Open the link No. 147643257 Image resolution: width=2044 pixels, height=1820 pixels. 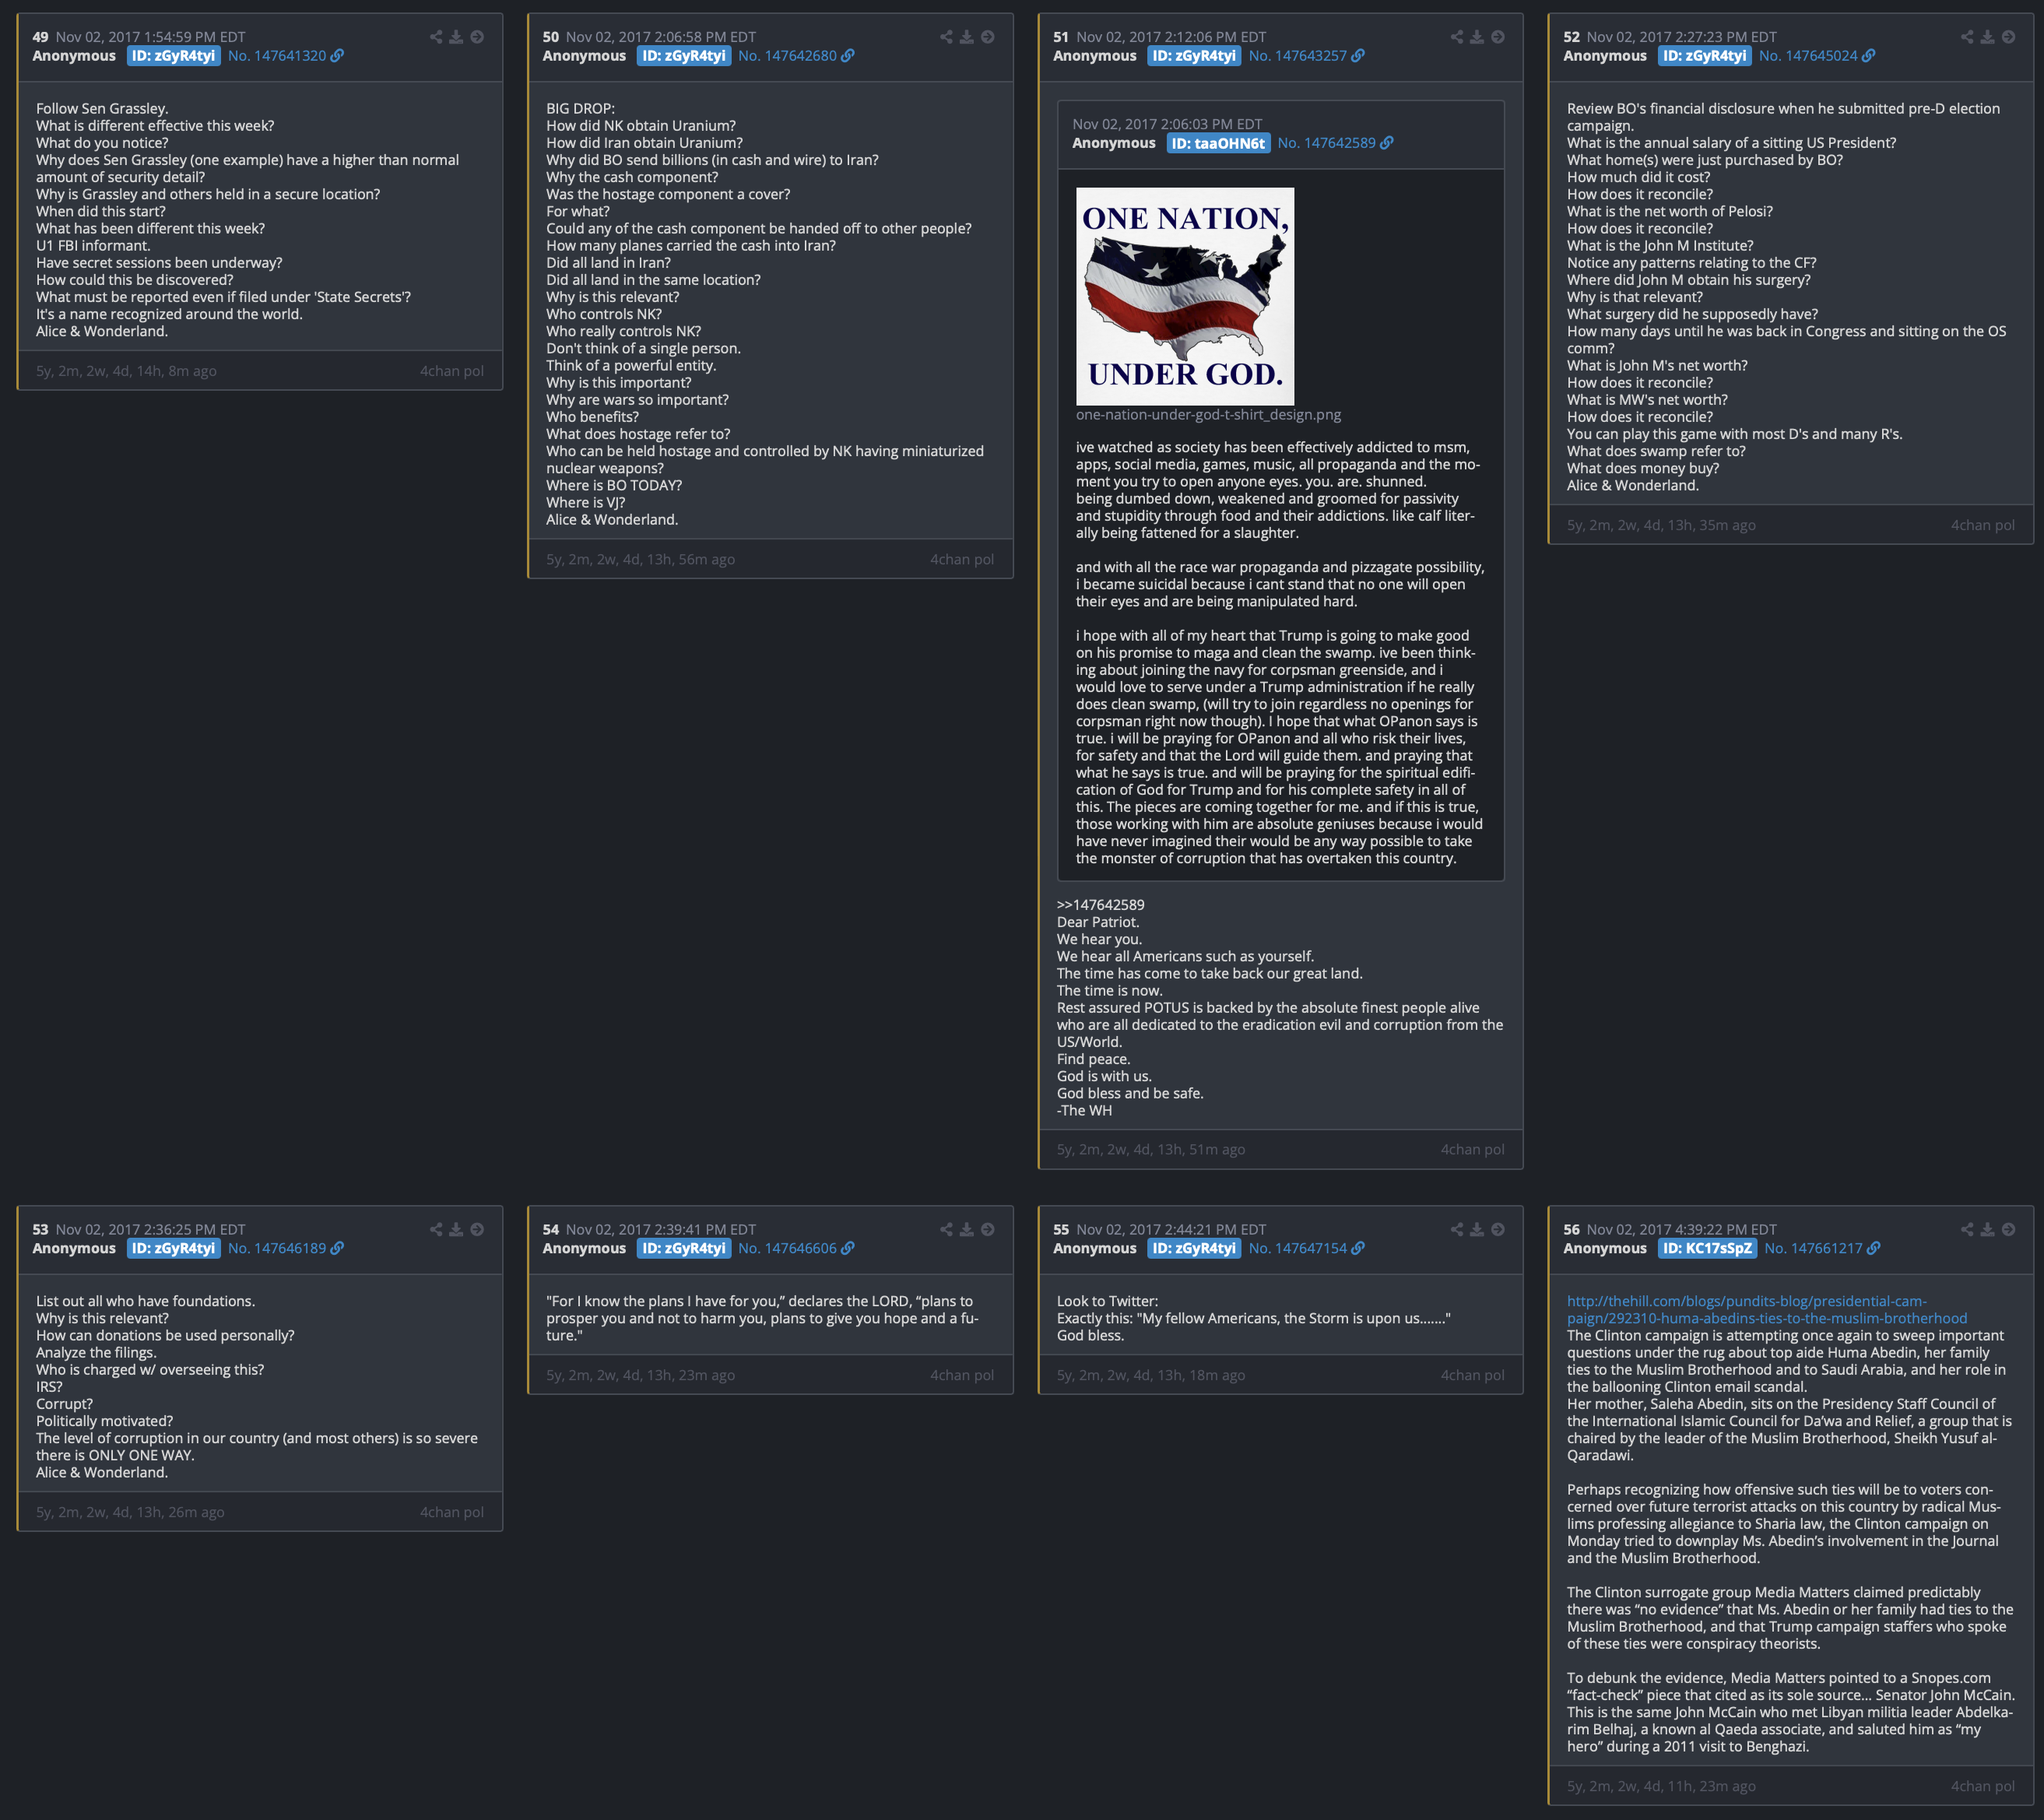tap(1306, 56)
